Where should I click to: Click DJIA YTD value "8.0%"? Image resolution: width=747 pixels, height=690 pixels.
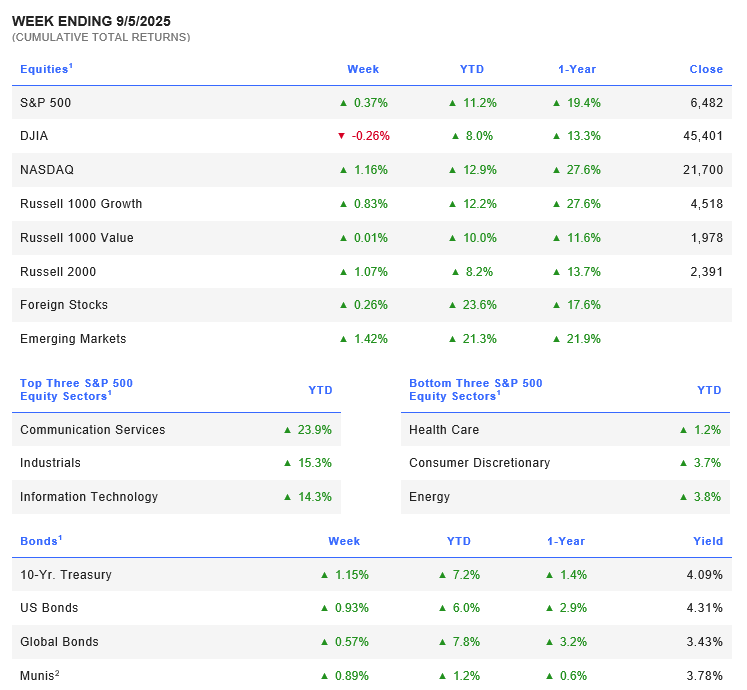tap(479, 136)
